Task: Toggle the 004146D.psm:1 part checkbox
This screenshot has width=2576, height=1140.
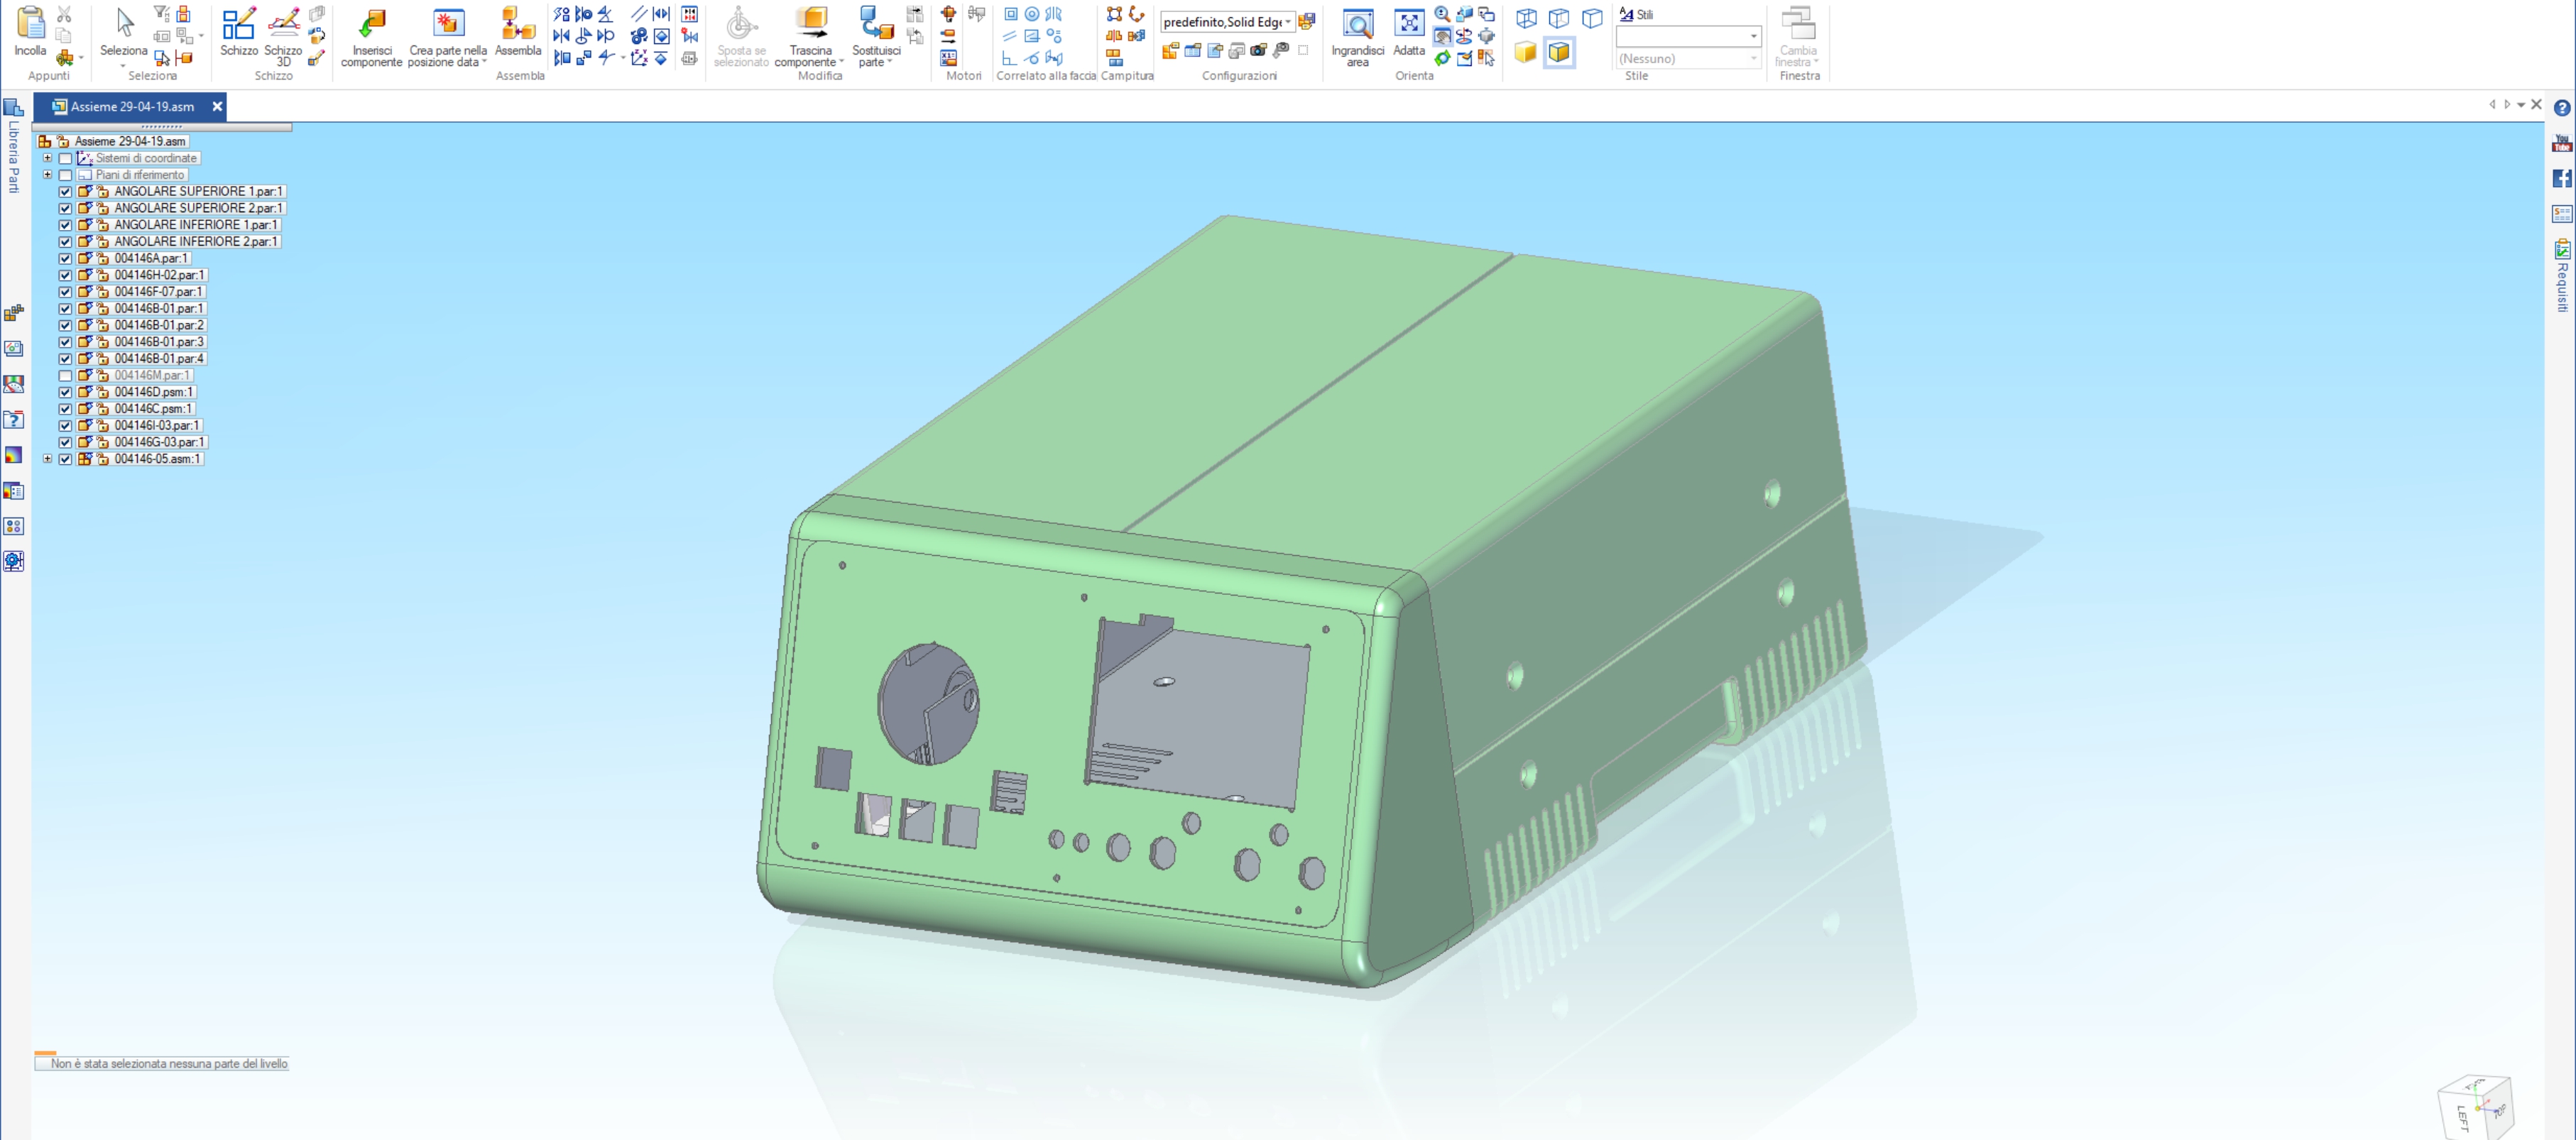Action: (x=65, y=393)
